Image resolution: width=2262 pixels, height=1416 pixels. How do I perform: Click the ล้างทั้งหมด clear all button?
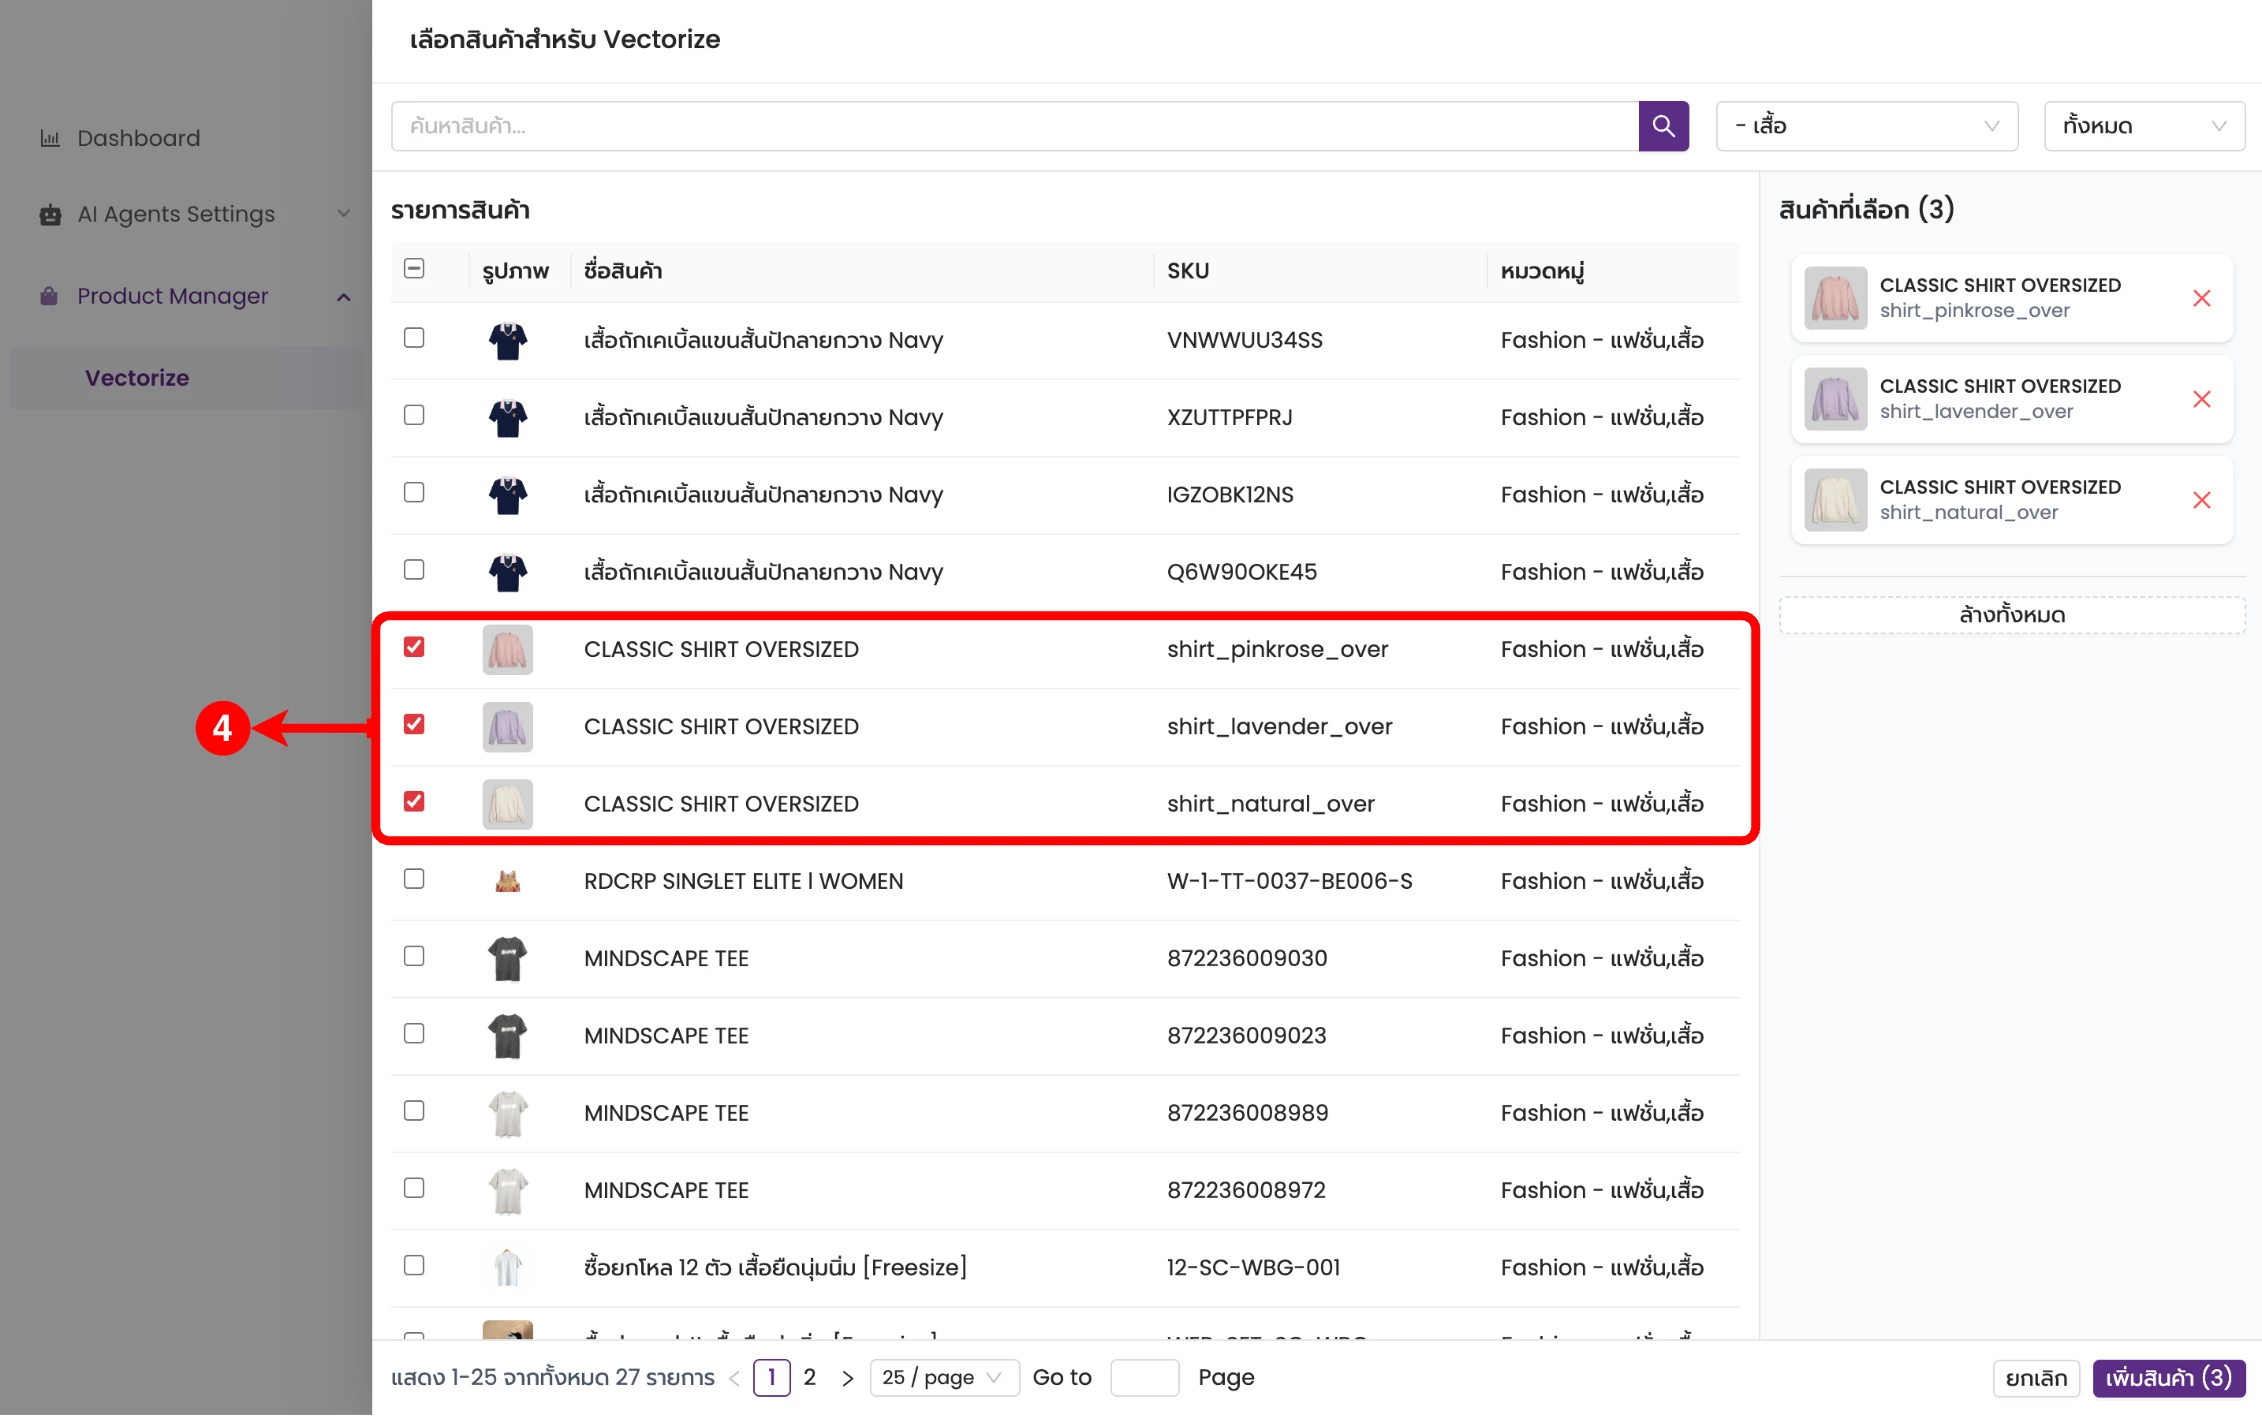[2011, 615]
